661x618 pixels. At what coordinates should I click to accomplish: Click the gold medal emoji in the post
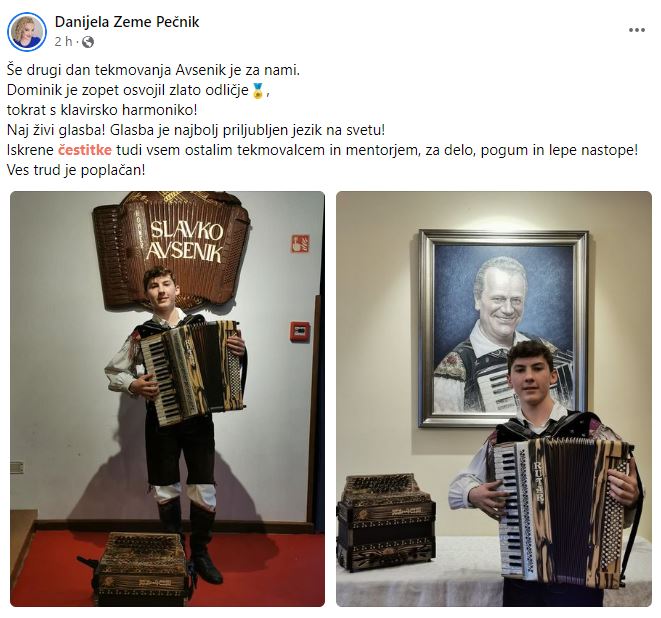pos(258,90)
